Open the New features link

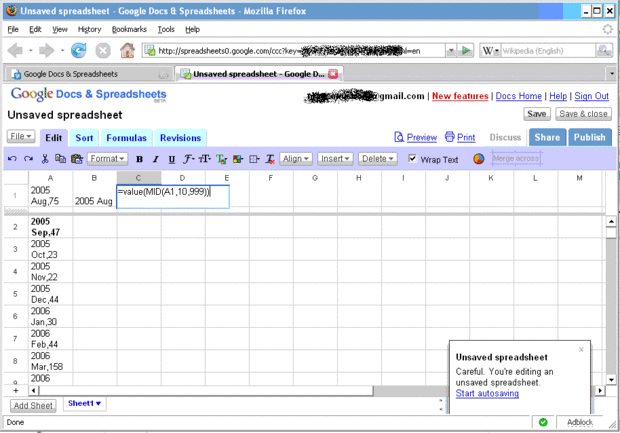point(460,96)
